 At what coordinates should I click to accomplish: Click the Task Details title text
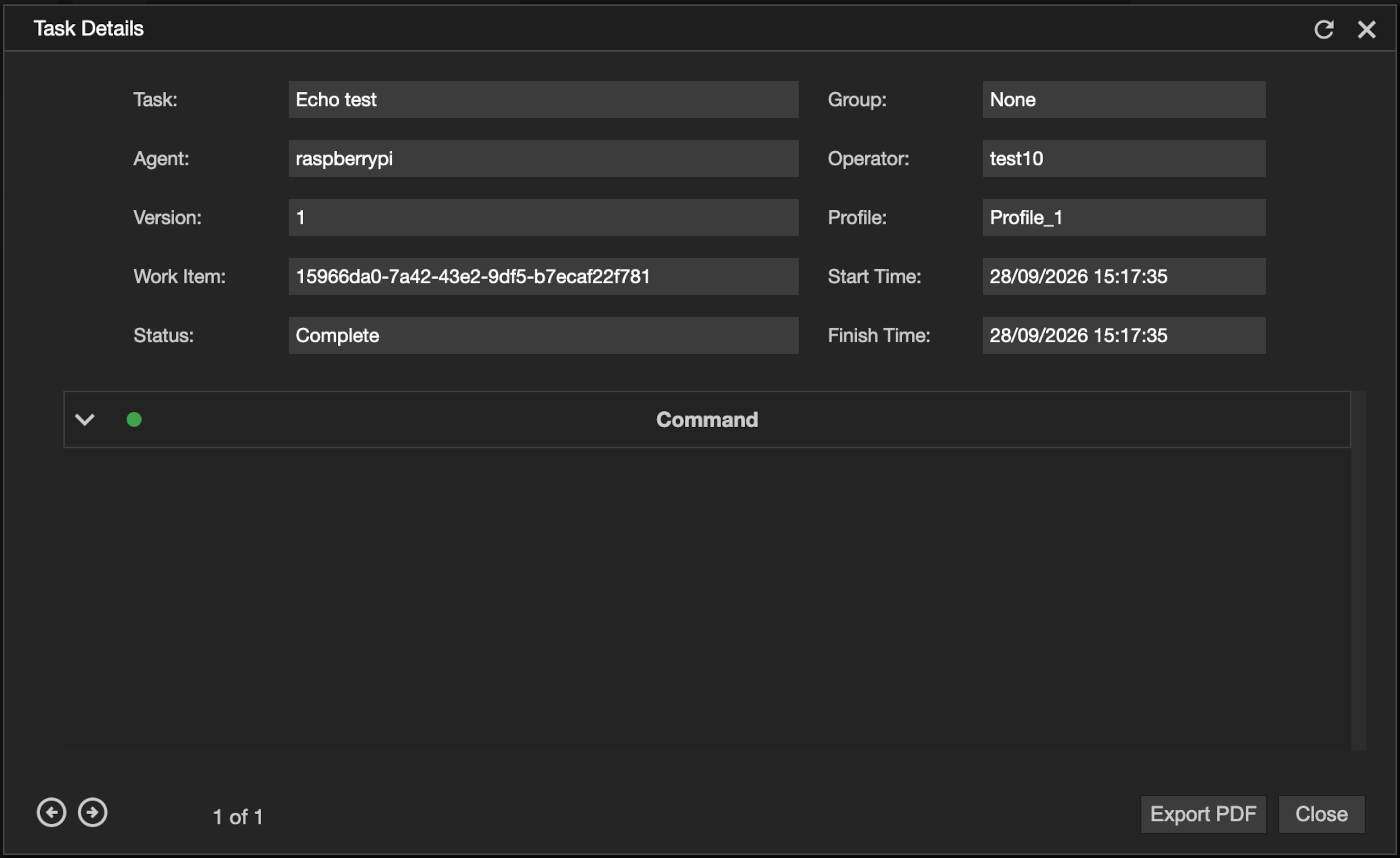(x=89, y=29)
